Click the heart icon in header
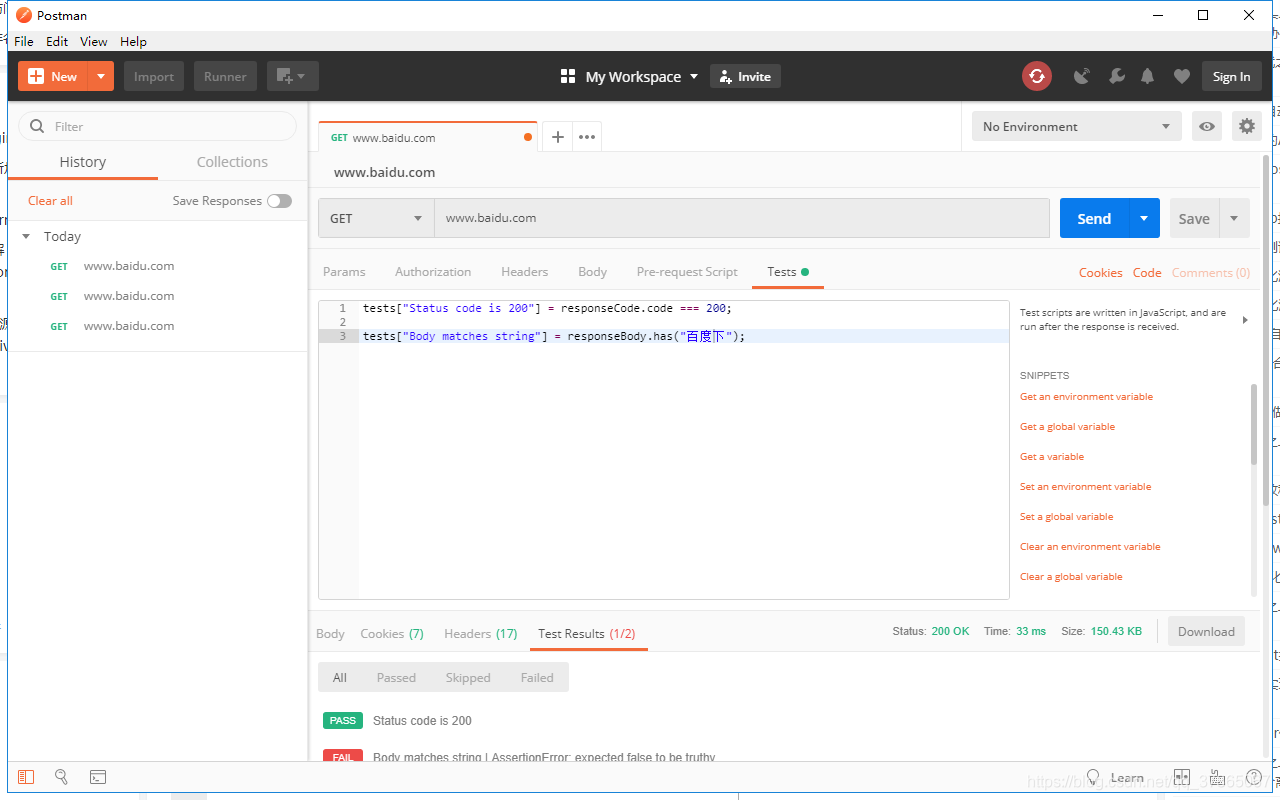Image resolution: width=1280 pixels, height=800 pixels. click(x=1181, y=76)
